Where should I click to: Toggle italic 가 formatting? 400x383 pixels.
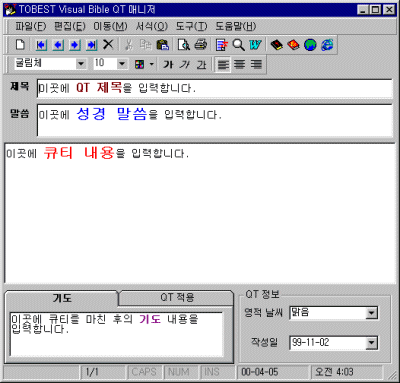coord(184,64)
